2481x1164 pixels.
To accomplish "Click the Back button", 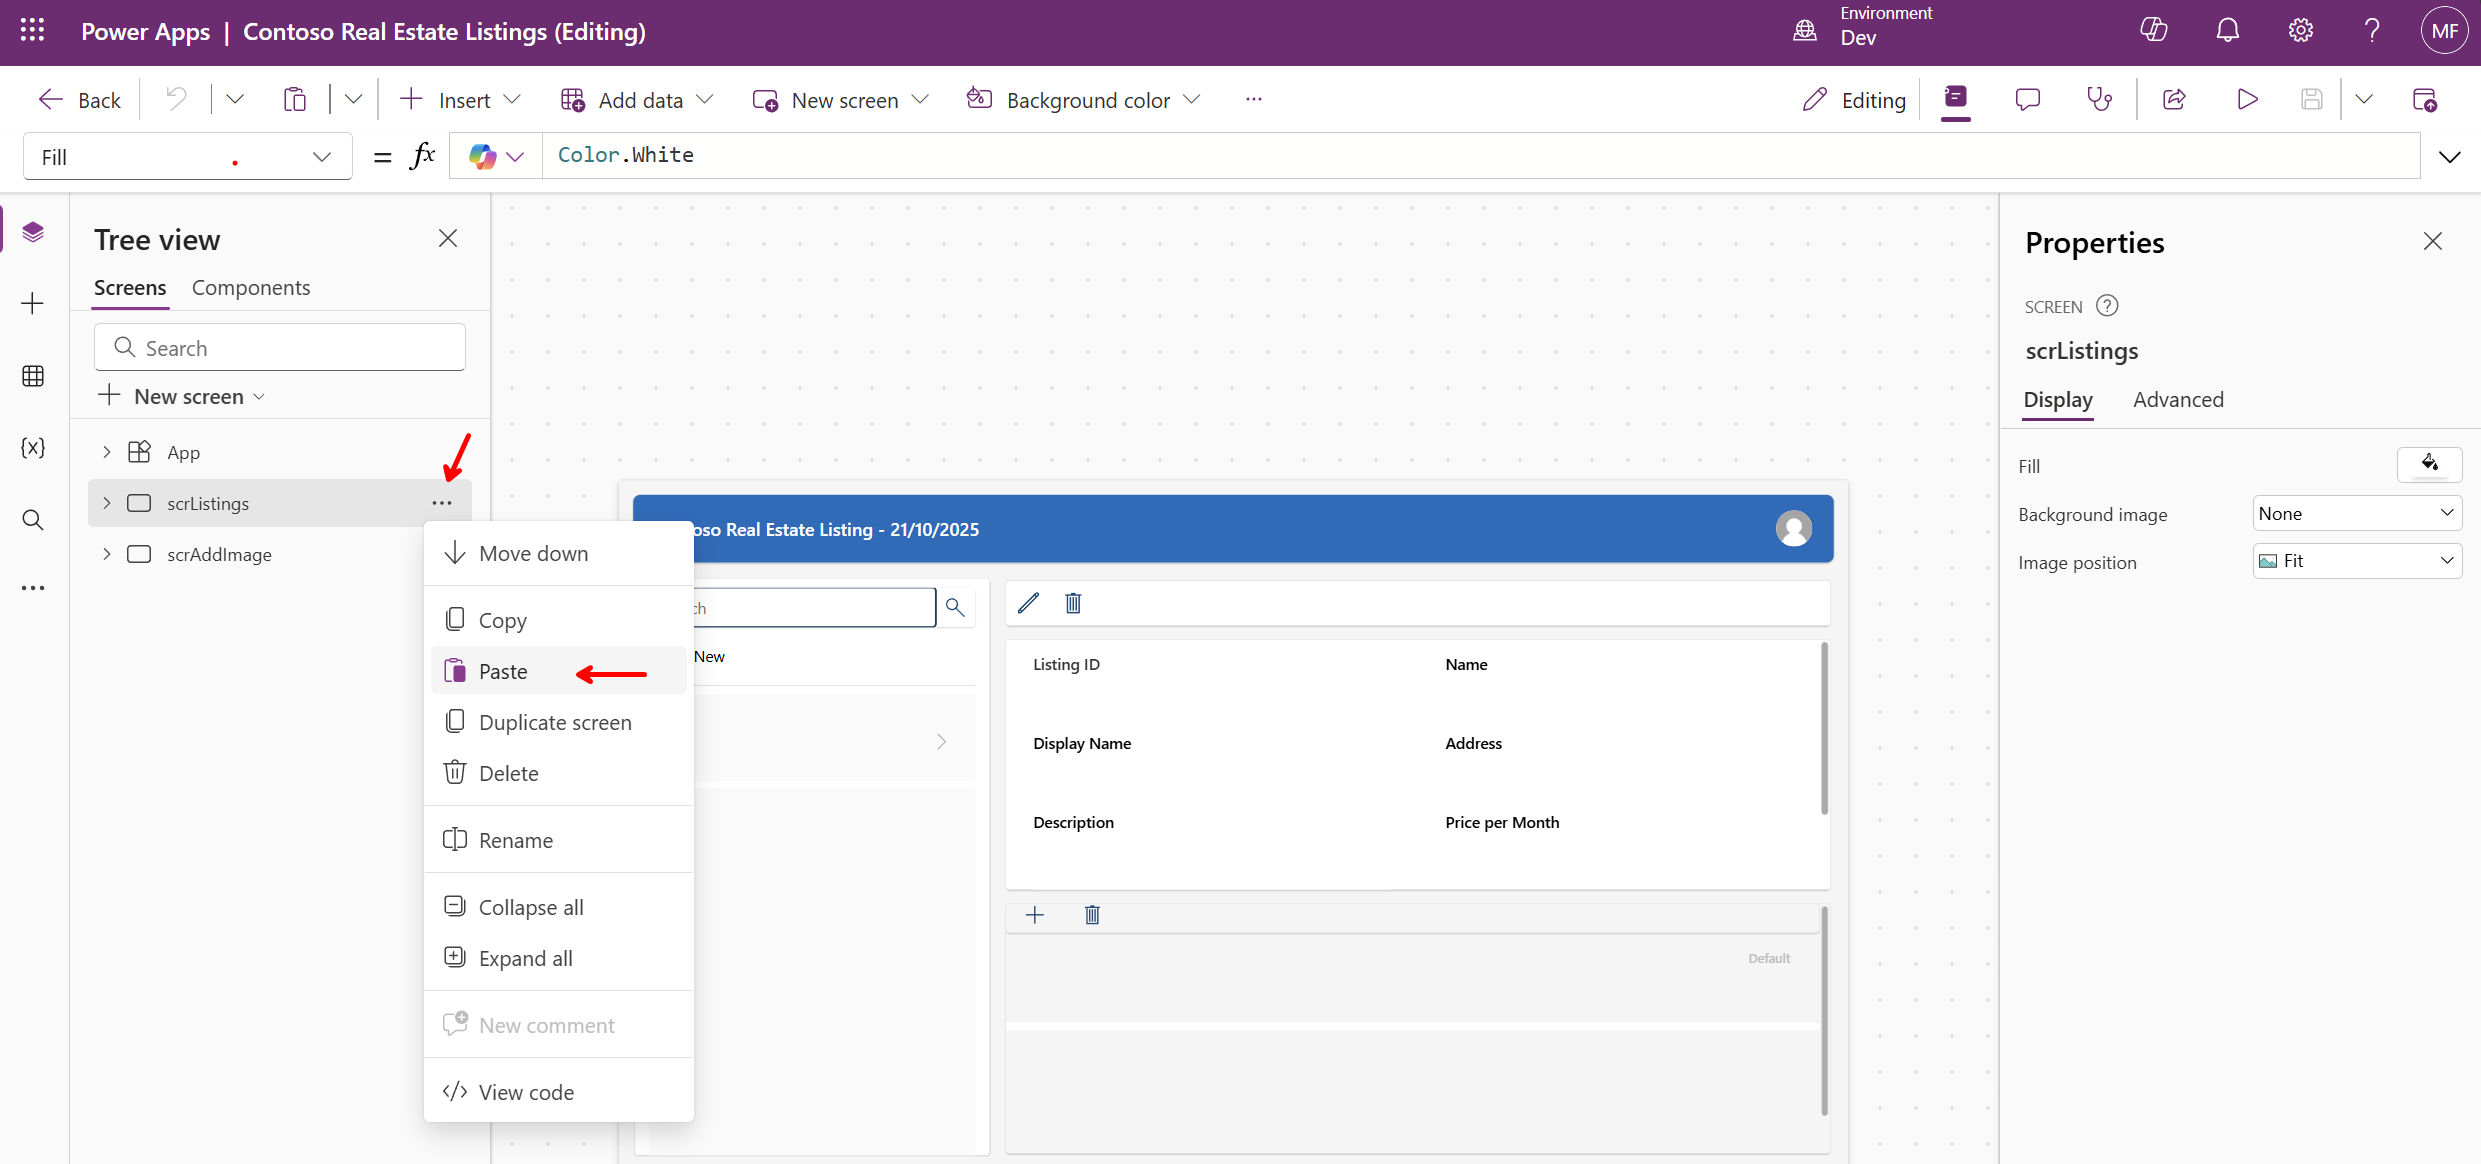I will pos(79,100).
